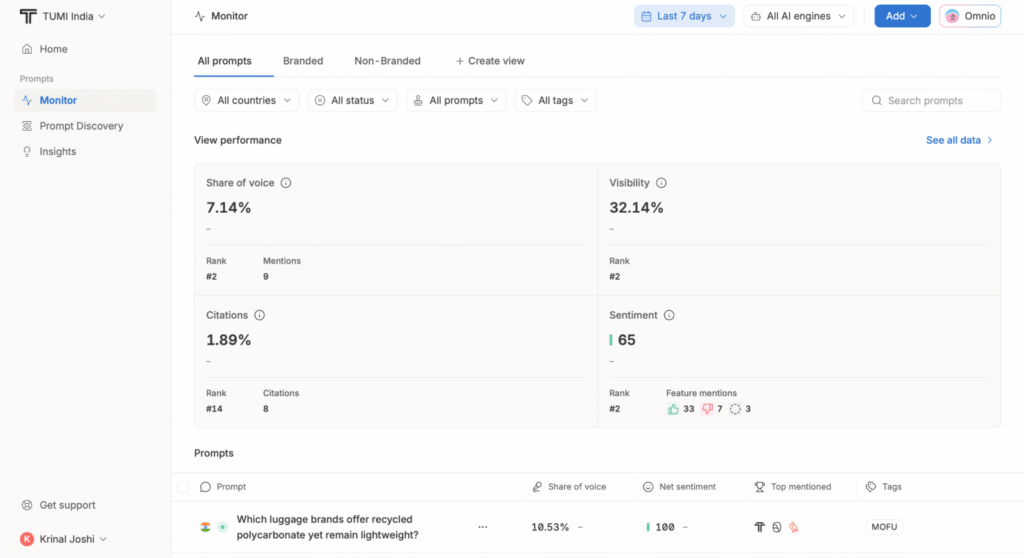Screen dimensions: 1024x558
Task: Click the Tags column tag icon
Action: [871, 487]
